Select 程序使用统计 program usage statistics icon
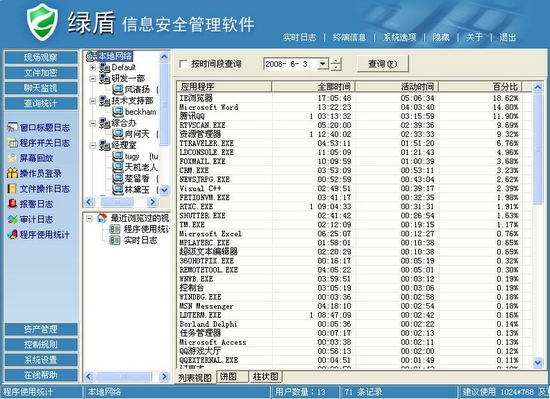Image resolution: width=550 pixels, height=399 pixels. pyautogui.click(x=13, y=235)
